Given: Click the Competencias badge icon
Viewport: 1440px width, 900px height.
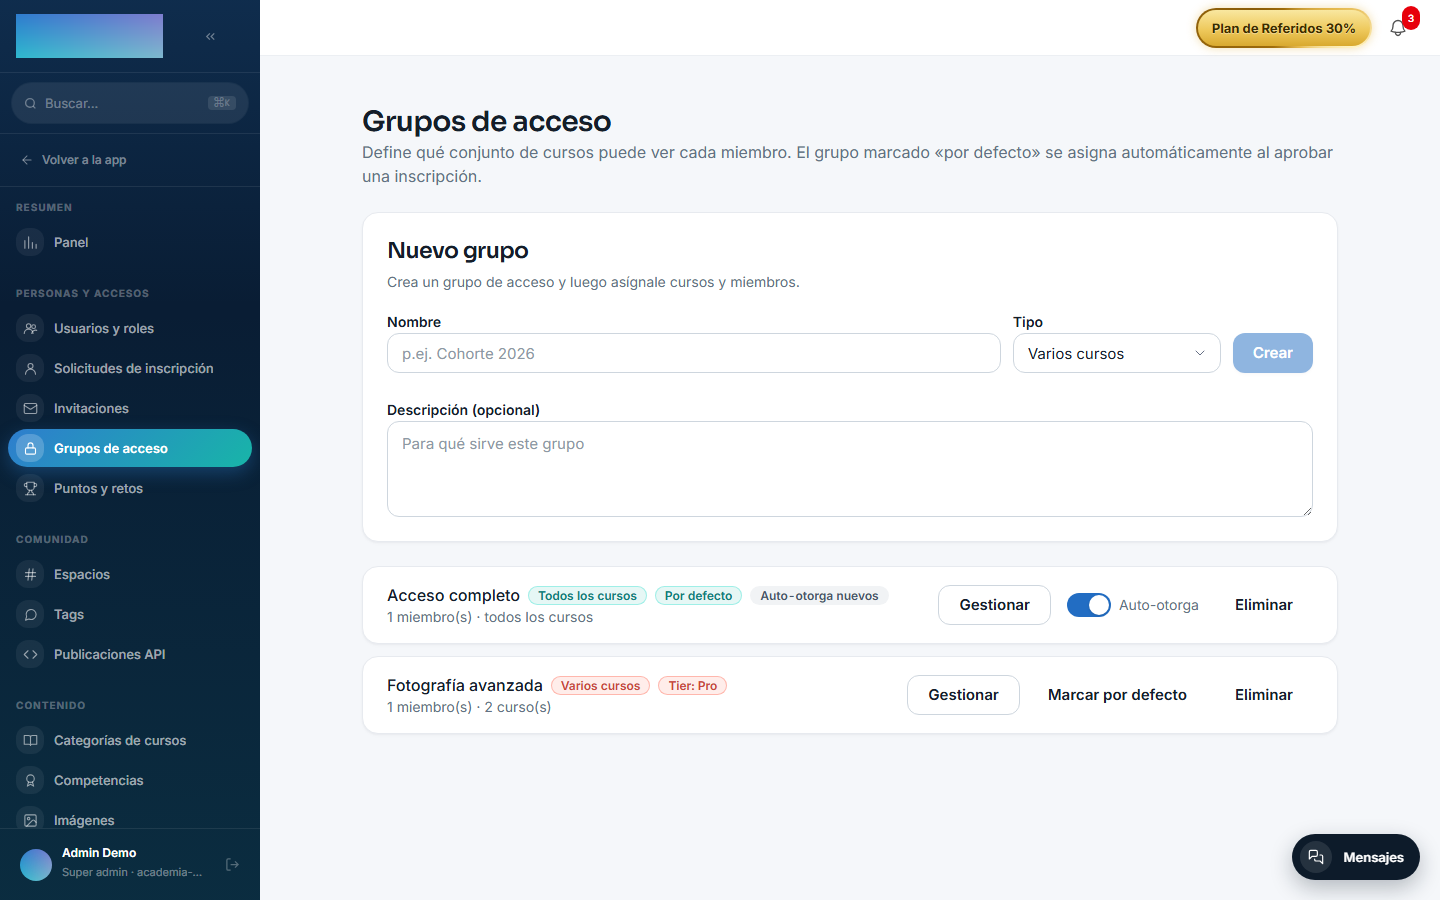Looking at the screenshot, I should point(31,780).
